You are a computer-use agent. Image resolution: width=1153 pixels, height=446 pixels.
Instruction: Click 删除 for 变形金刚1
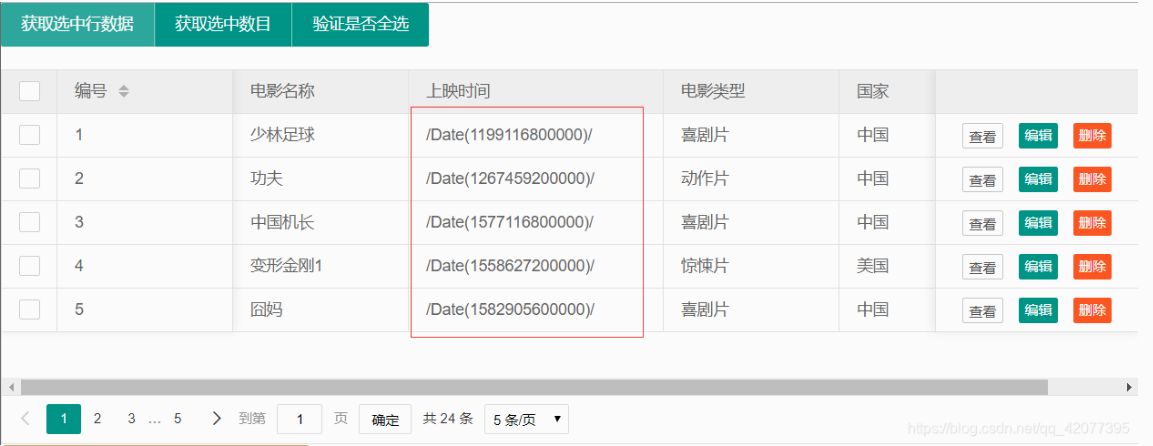pos(1092,267)
